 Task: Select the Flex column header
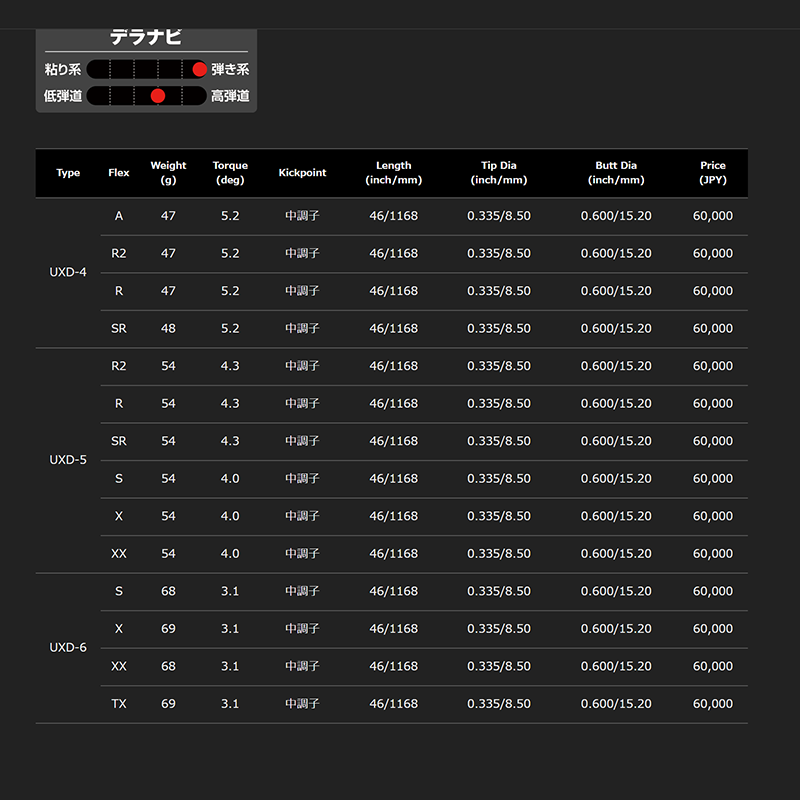point(119,173)
